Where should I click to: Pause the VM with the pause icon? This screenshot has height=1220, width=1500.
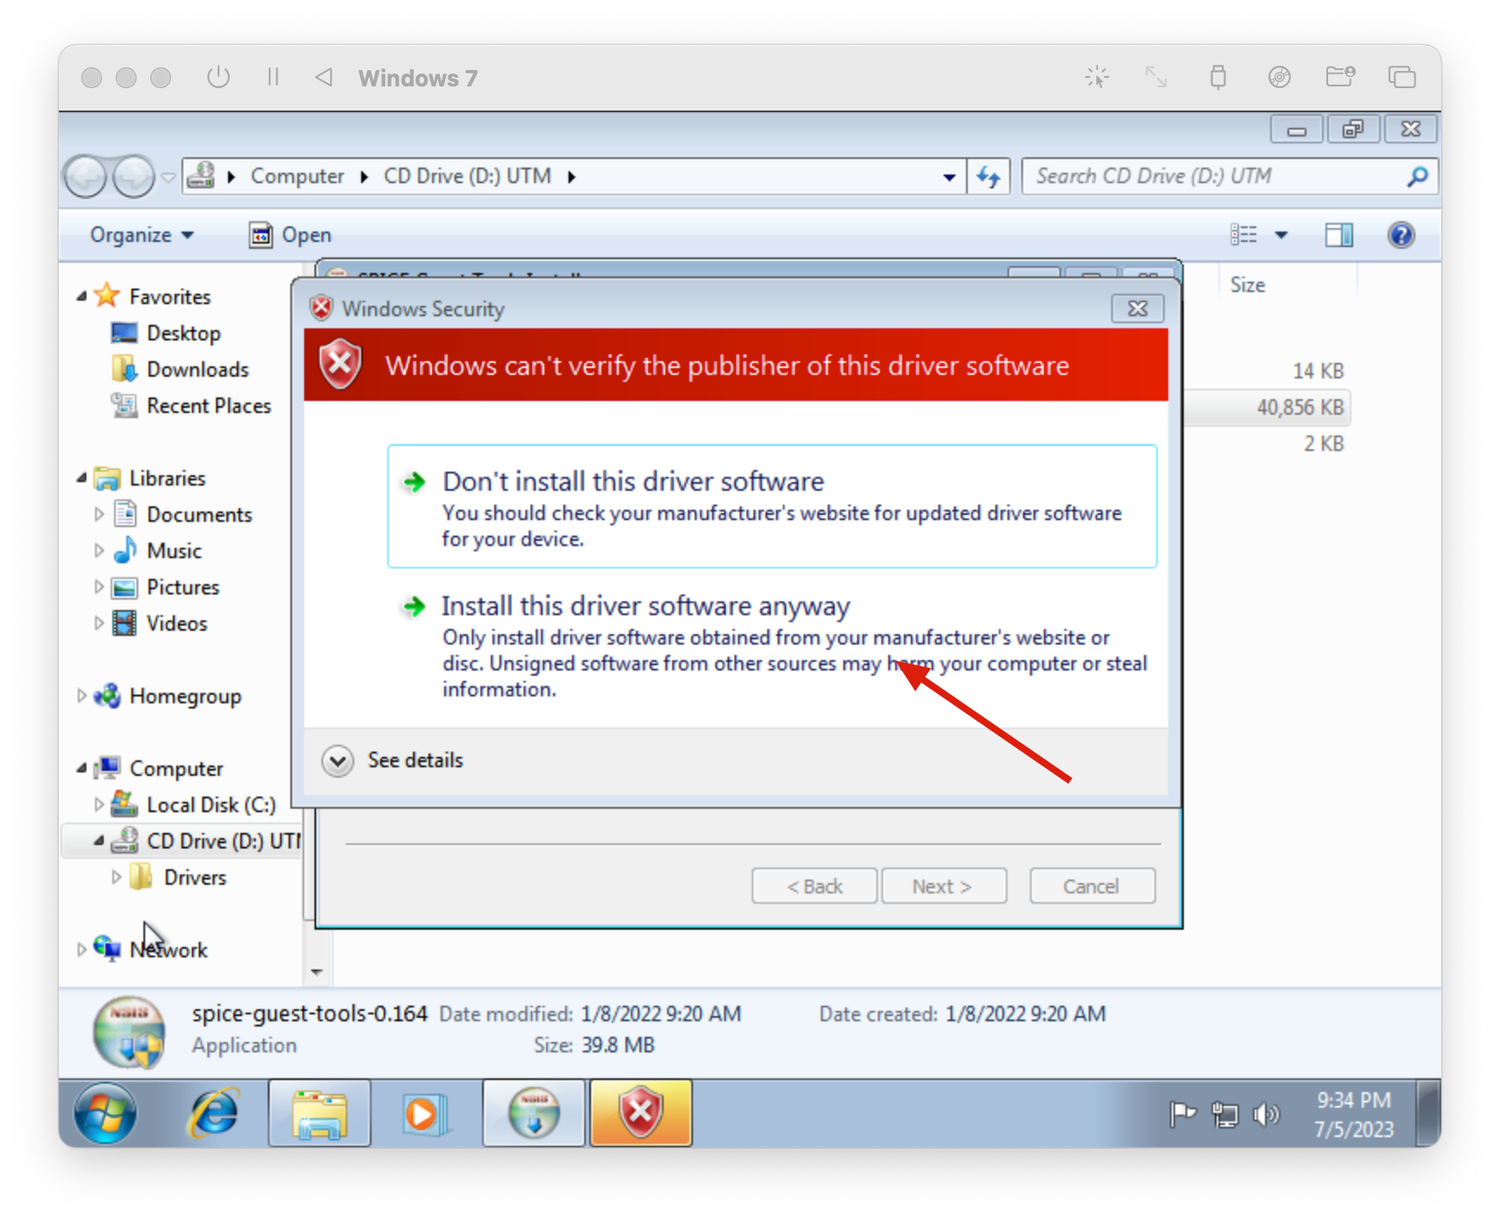(x=273, y=77)
